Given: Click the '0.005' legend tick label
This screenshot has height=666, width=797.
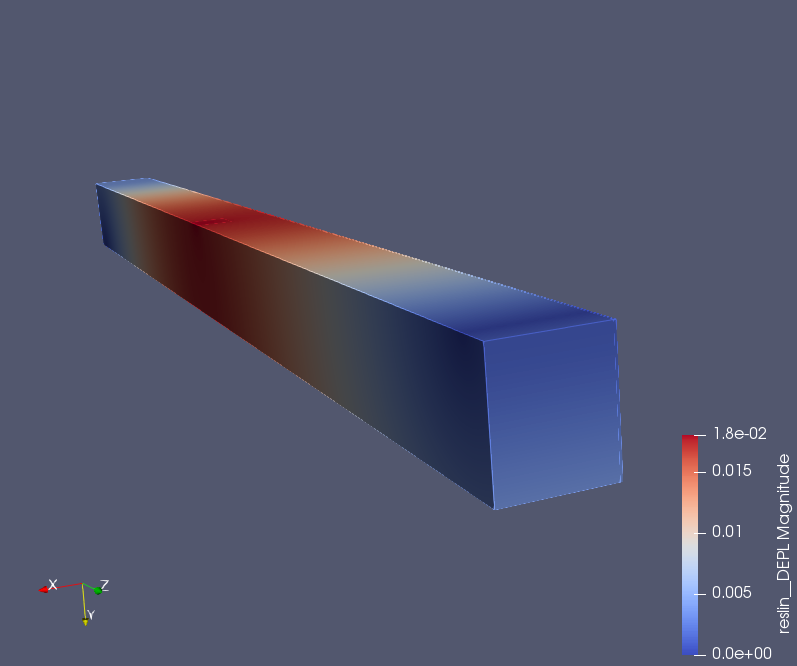Looking at the screenshot, I should 731,593.
